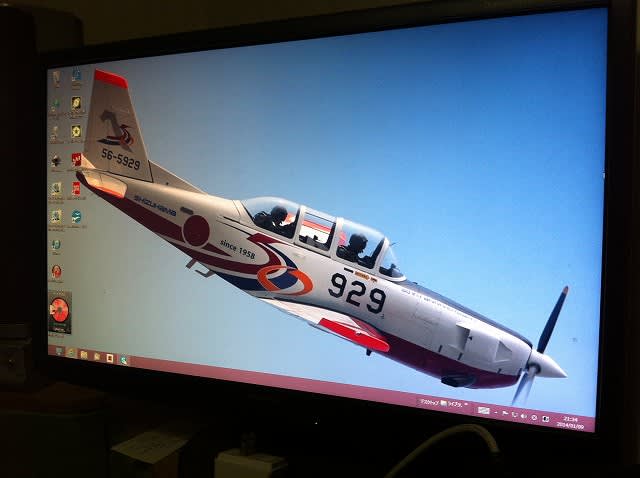Open the yellow File Explorer folder on the taskbar
640x478 pixels.
(84, 355)
